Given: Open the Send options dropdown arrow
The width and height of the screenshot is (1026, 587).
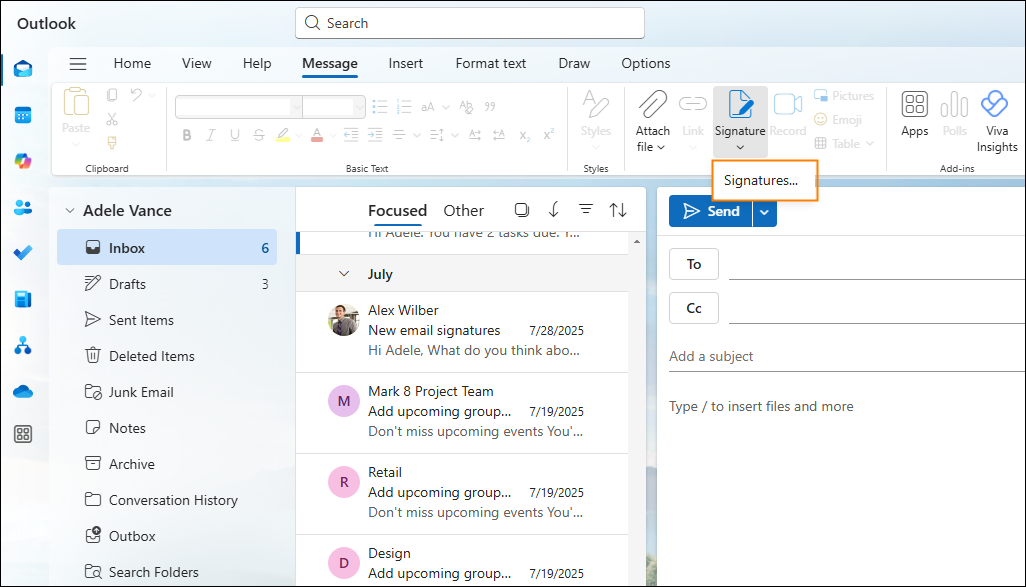Looking at the screenshot, I should (x=764, y=211).
